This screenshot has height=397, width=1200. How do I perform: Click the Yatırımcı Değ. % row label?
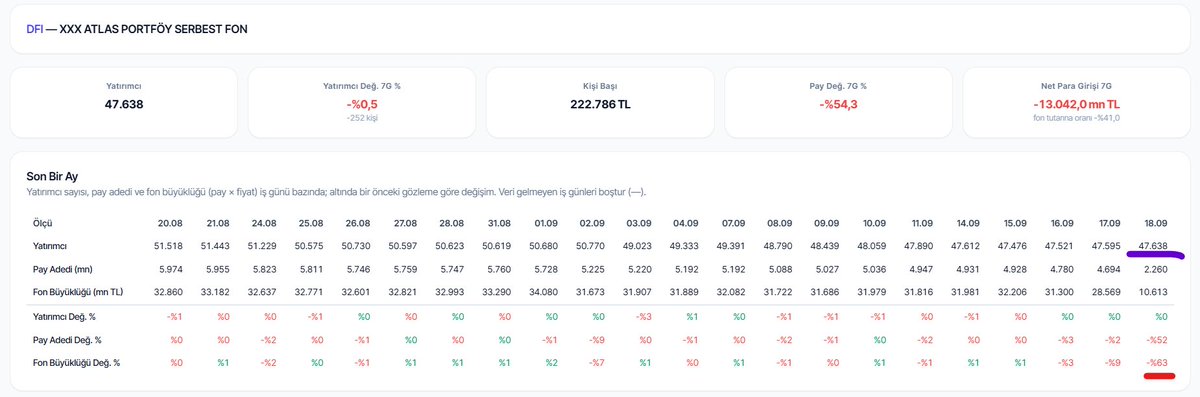[65, 317]
